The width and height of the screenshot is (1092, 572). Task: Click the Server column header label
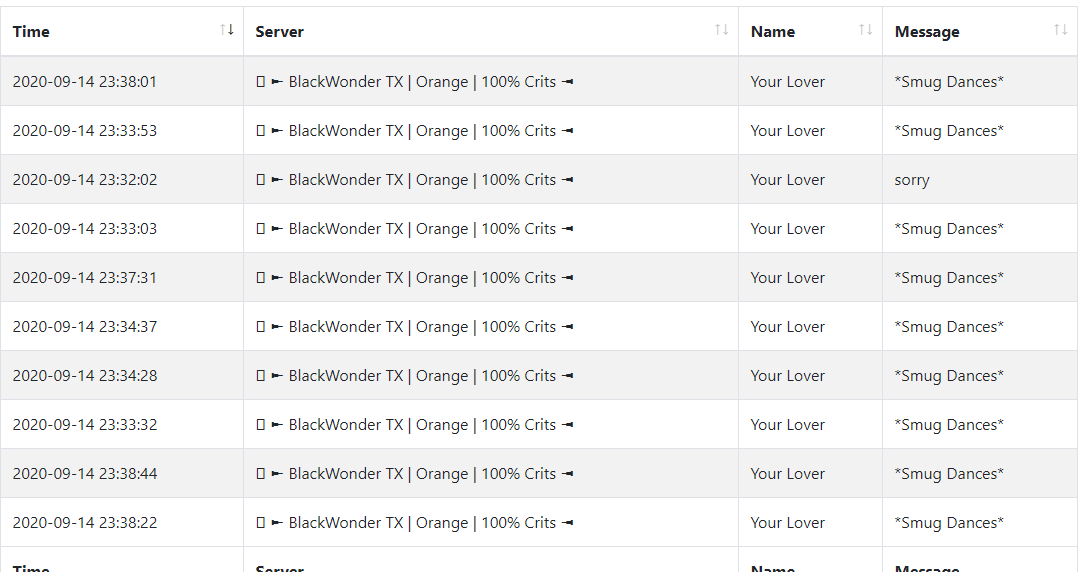click(x=279, y=32)
